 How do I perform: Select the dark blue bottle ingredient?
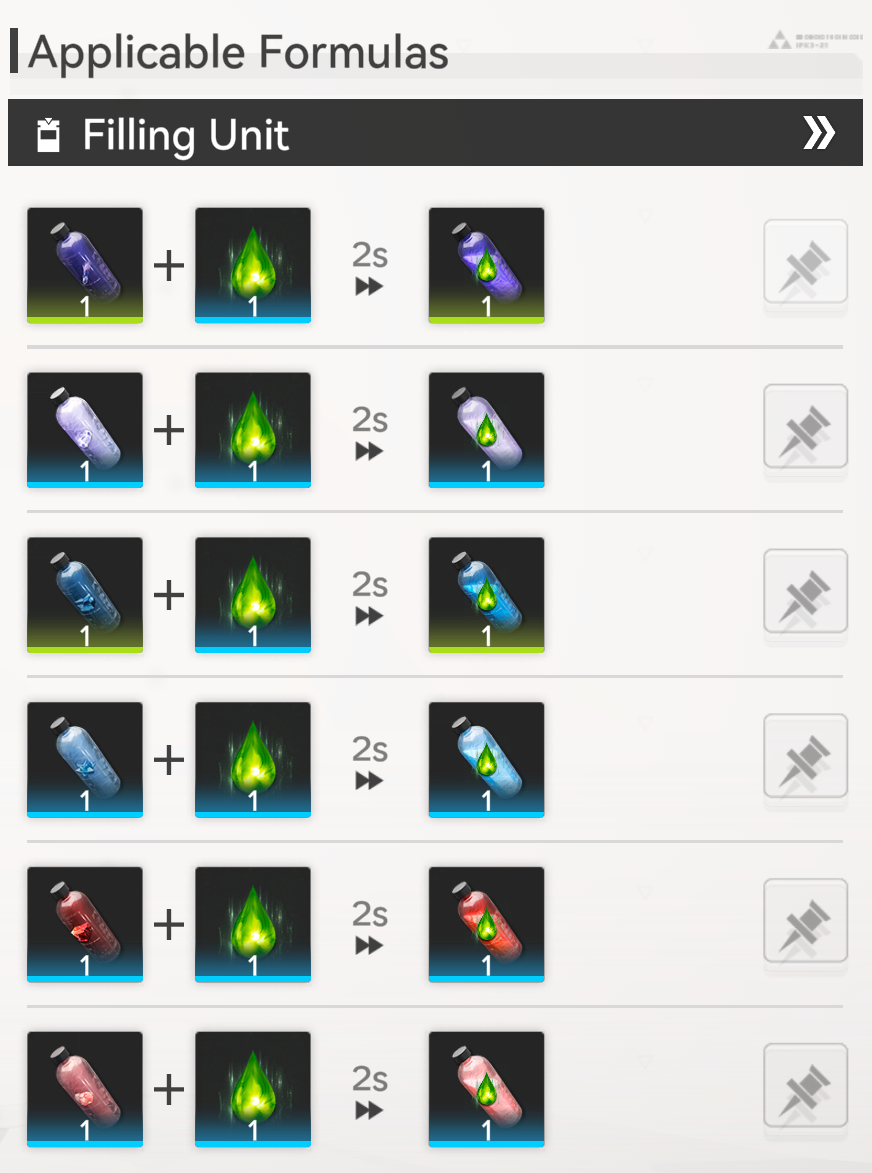pos(85,595)
